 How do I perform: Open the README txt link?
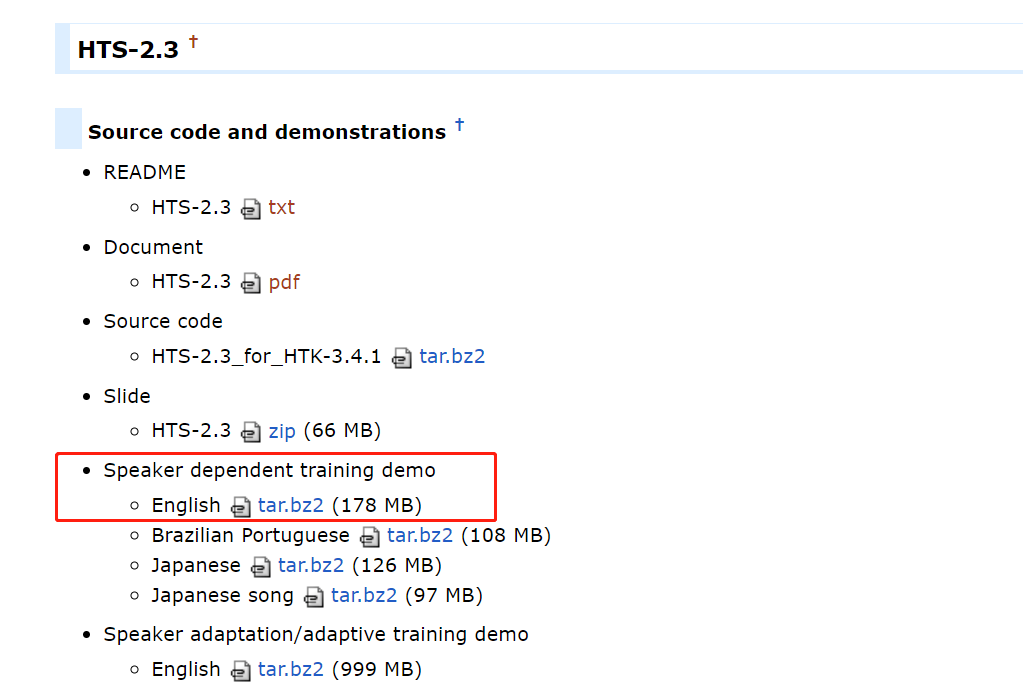pyautogui.click(x=282, y=207)
